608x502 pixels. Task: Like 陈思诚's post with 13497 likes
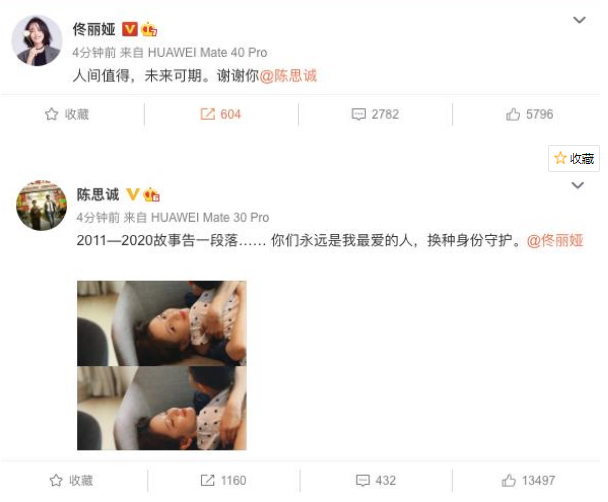[528, 481]
